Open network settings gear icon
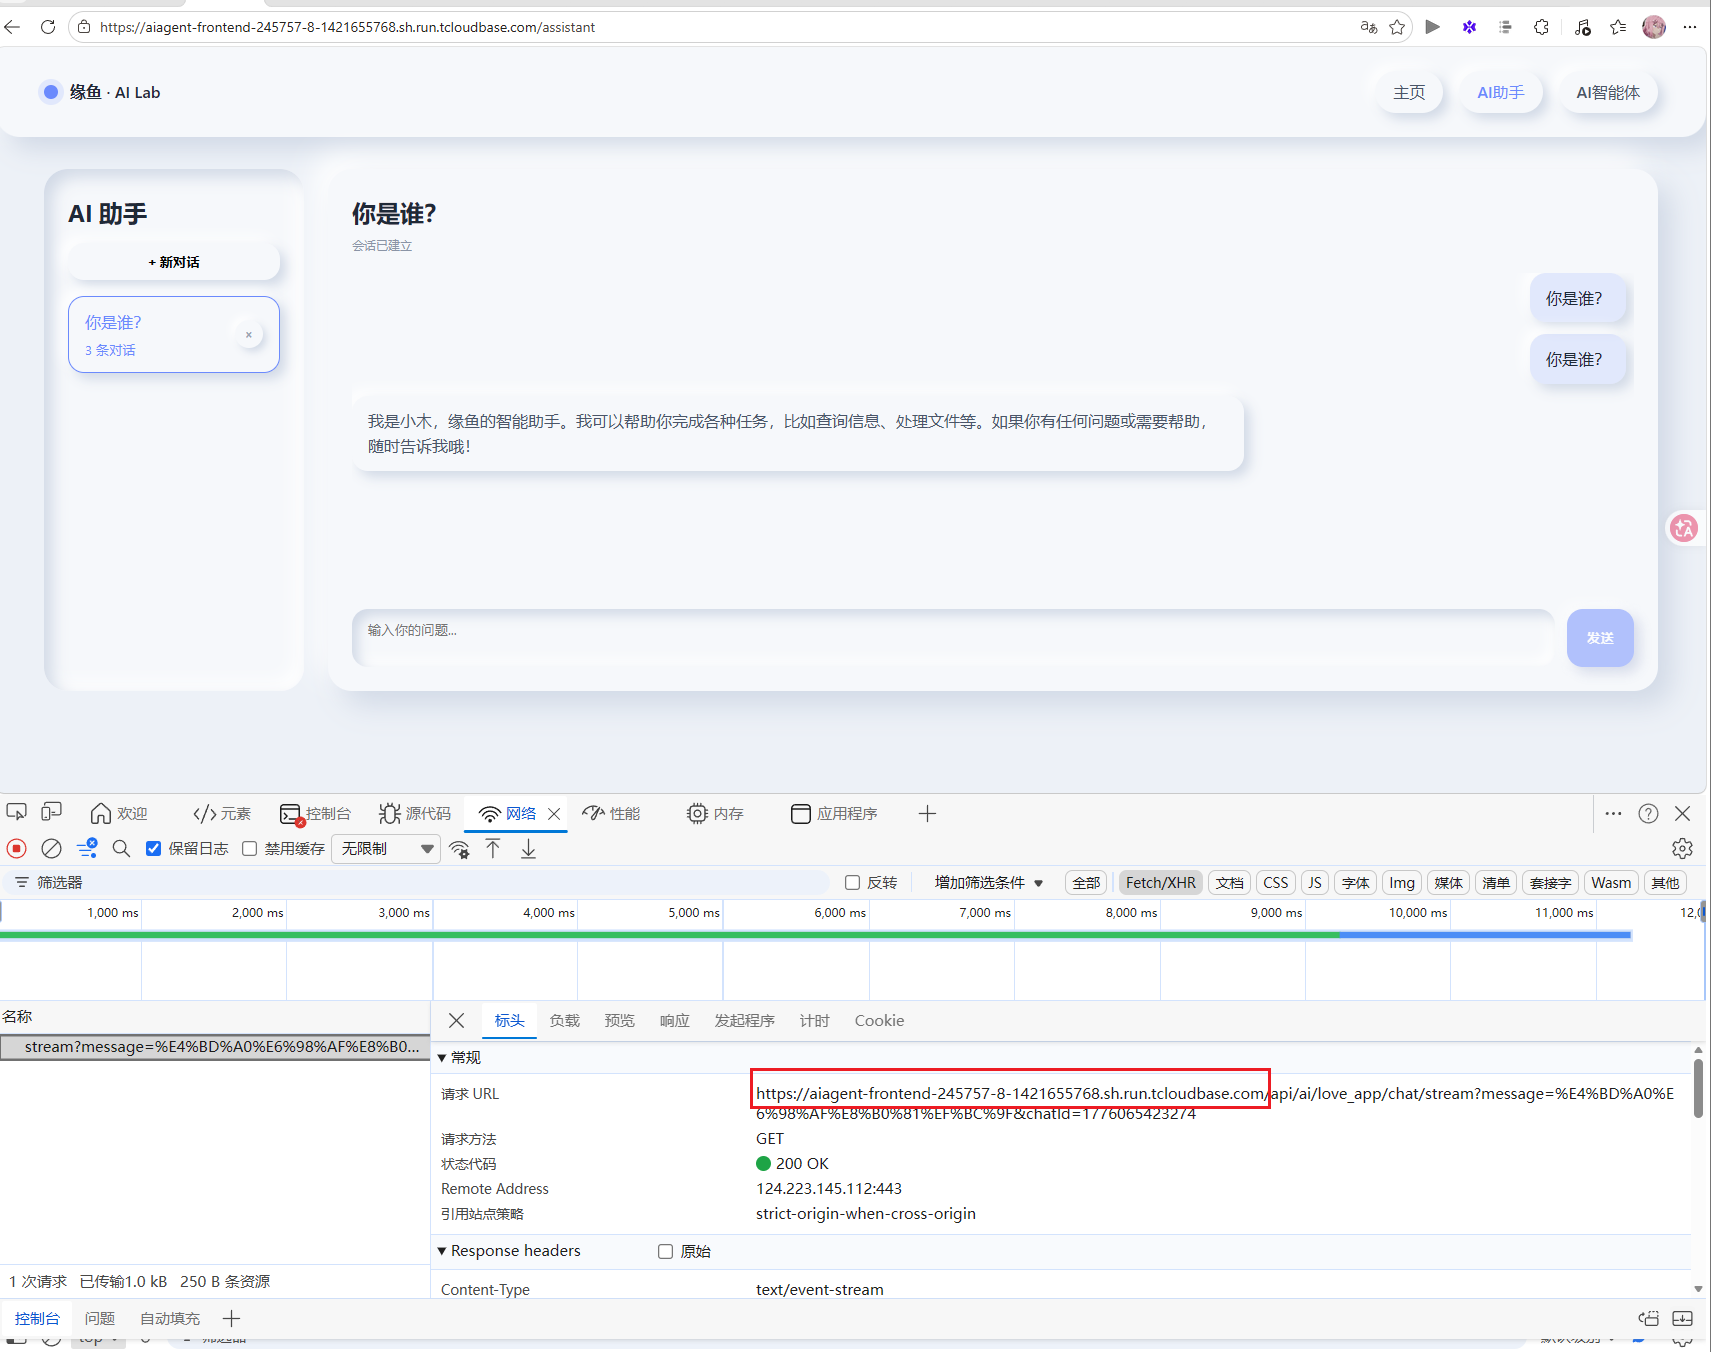Image resolution: width=1711 pixels, height=1352 pixels. (x=1682, y=849)
